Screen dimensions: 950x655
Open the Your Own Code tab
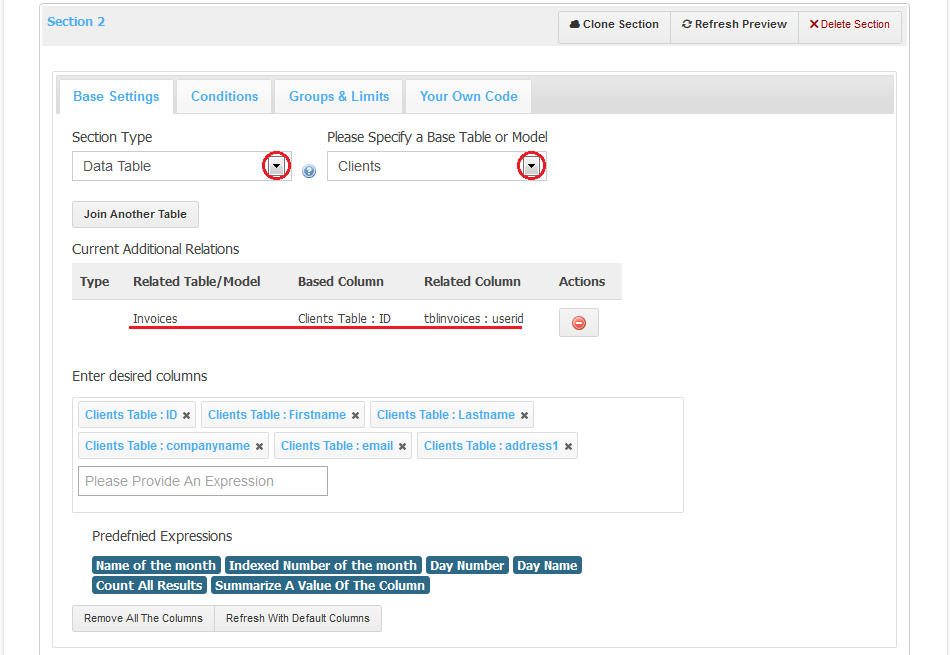click(x=468, y=96)
